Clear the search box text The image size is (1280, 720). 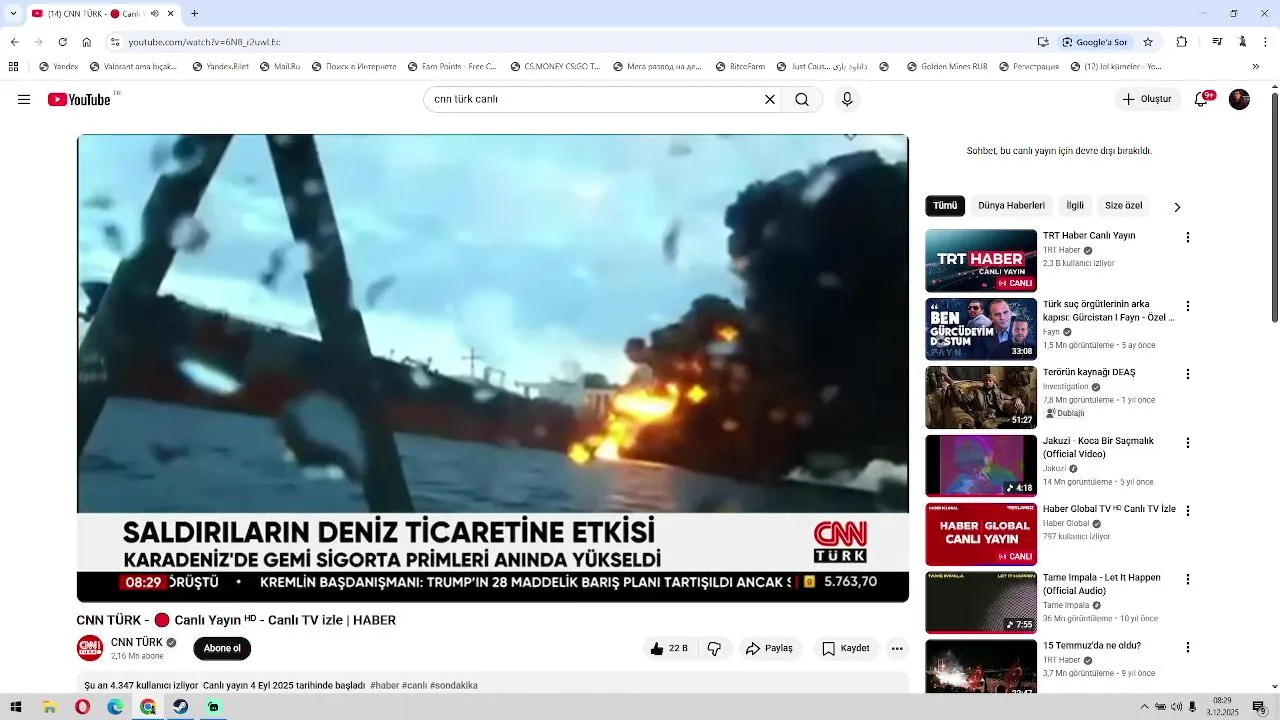coord(770,99)
